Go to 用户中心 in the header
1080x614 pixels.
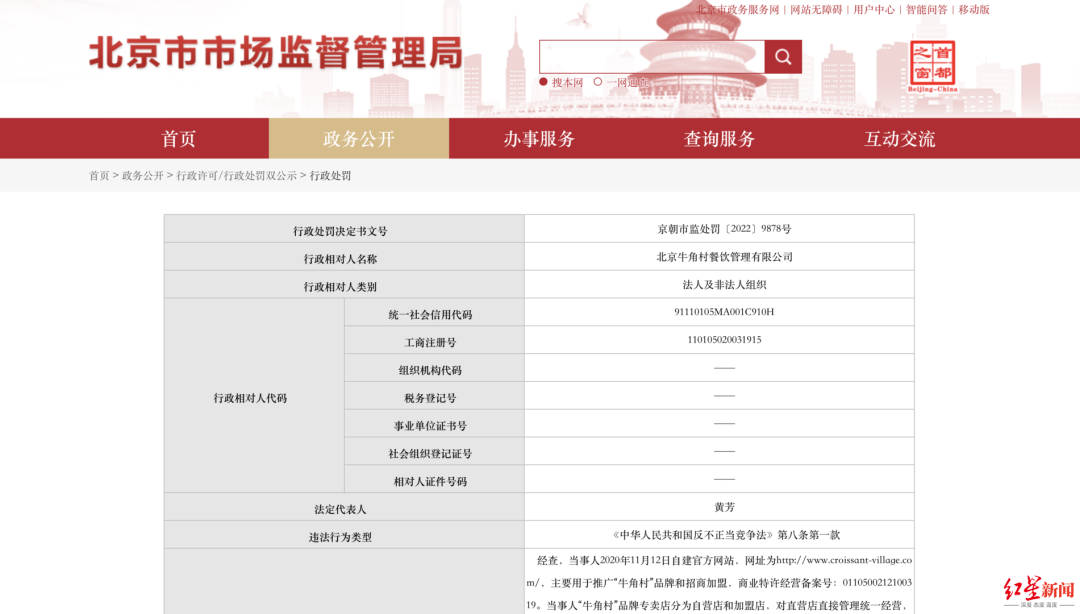coord(874,10)
